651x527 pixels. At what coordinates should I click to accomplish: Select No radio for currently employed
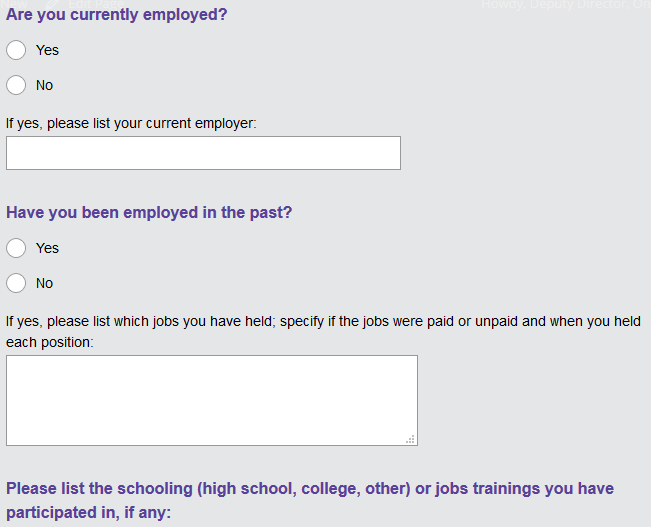pos(16,85)
